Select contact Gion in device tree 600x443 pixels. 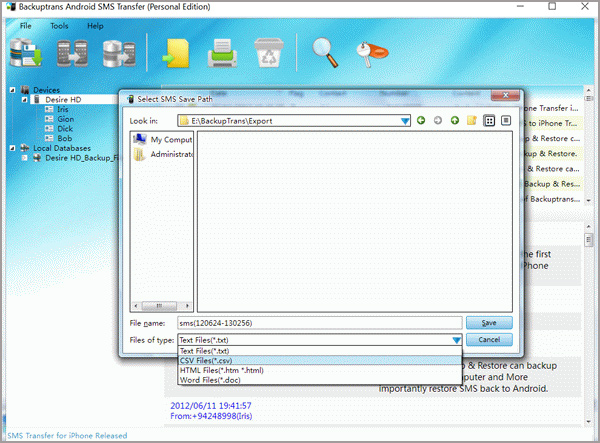65,119
